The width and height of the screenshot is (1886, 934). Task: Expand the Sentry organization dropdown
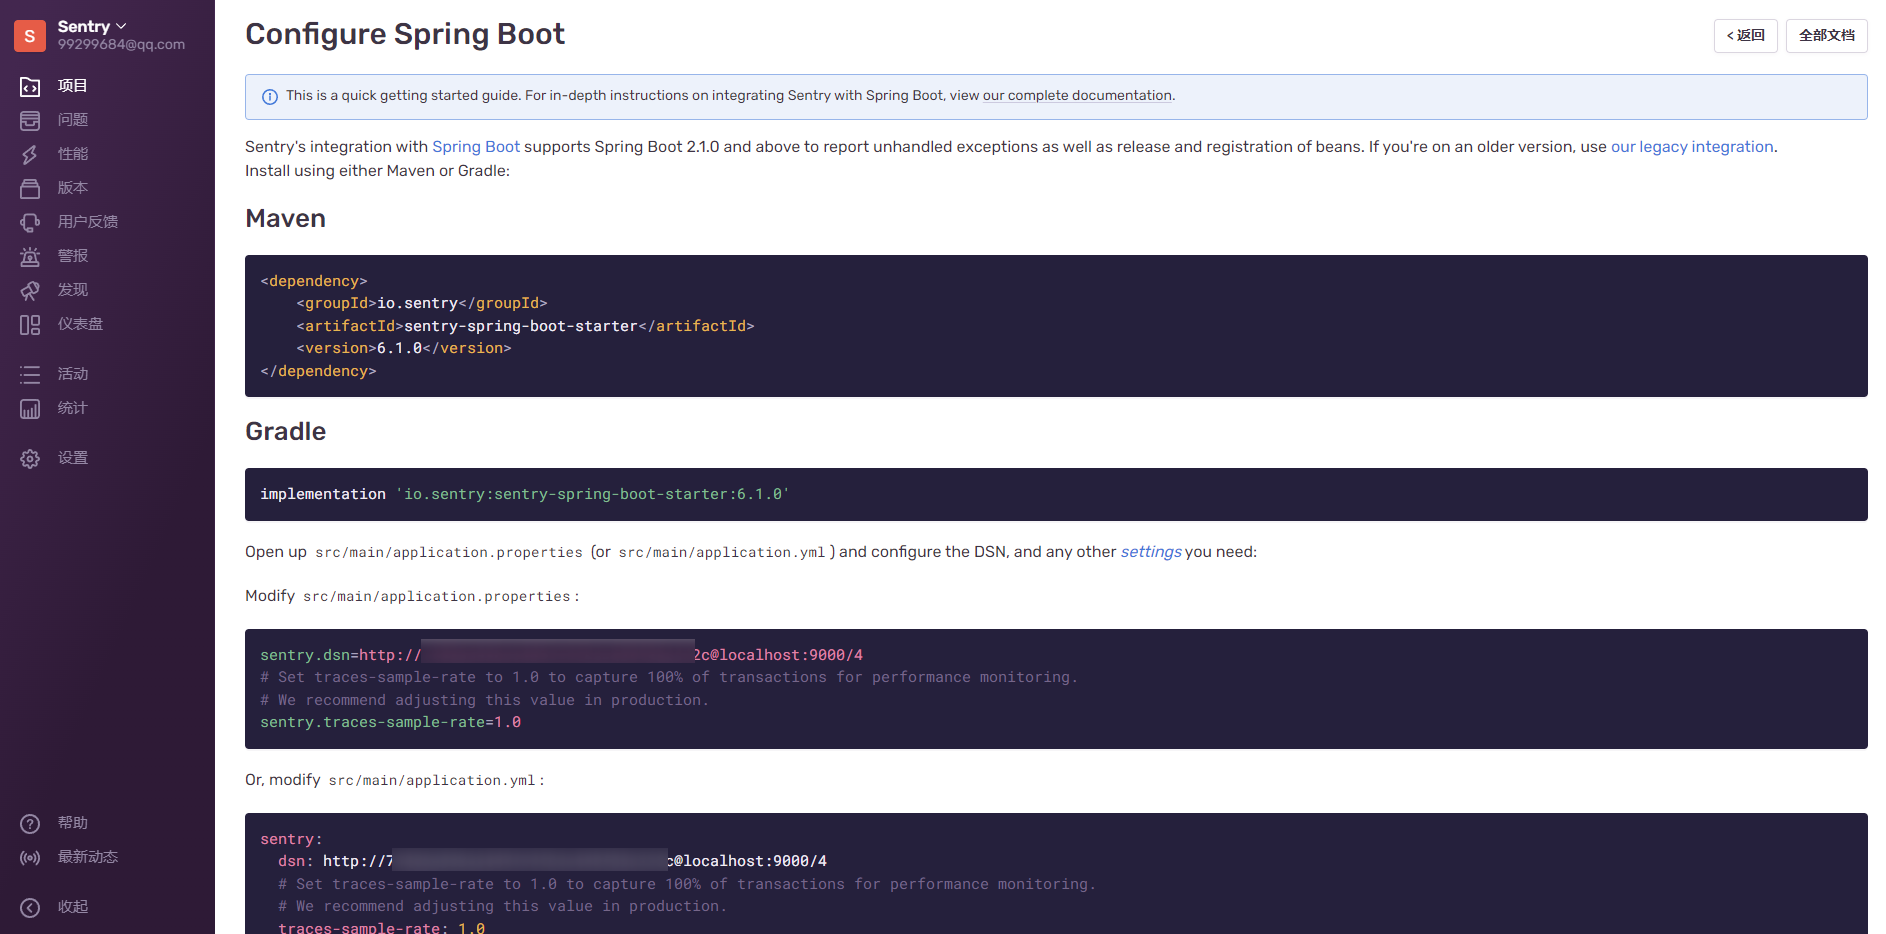[92, 26]
